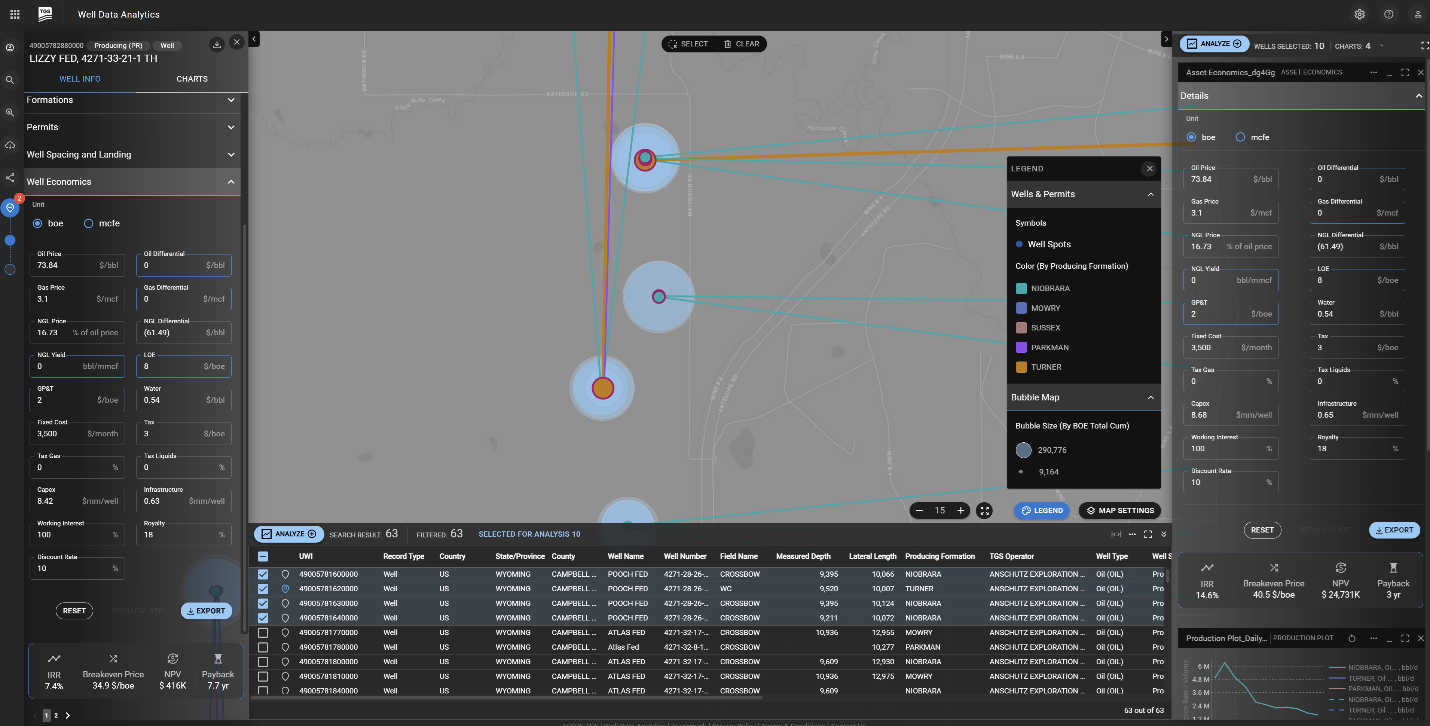Check the box for UWI 49005781770000
Viewport: 1430px width, 726px height.
click(x=263, y=633)
